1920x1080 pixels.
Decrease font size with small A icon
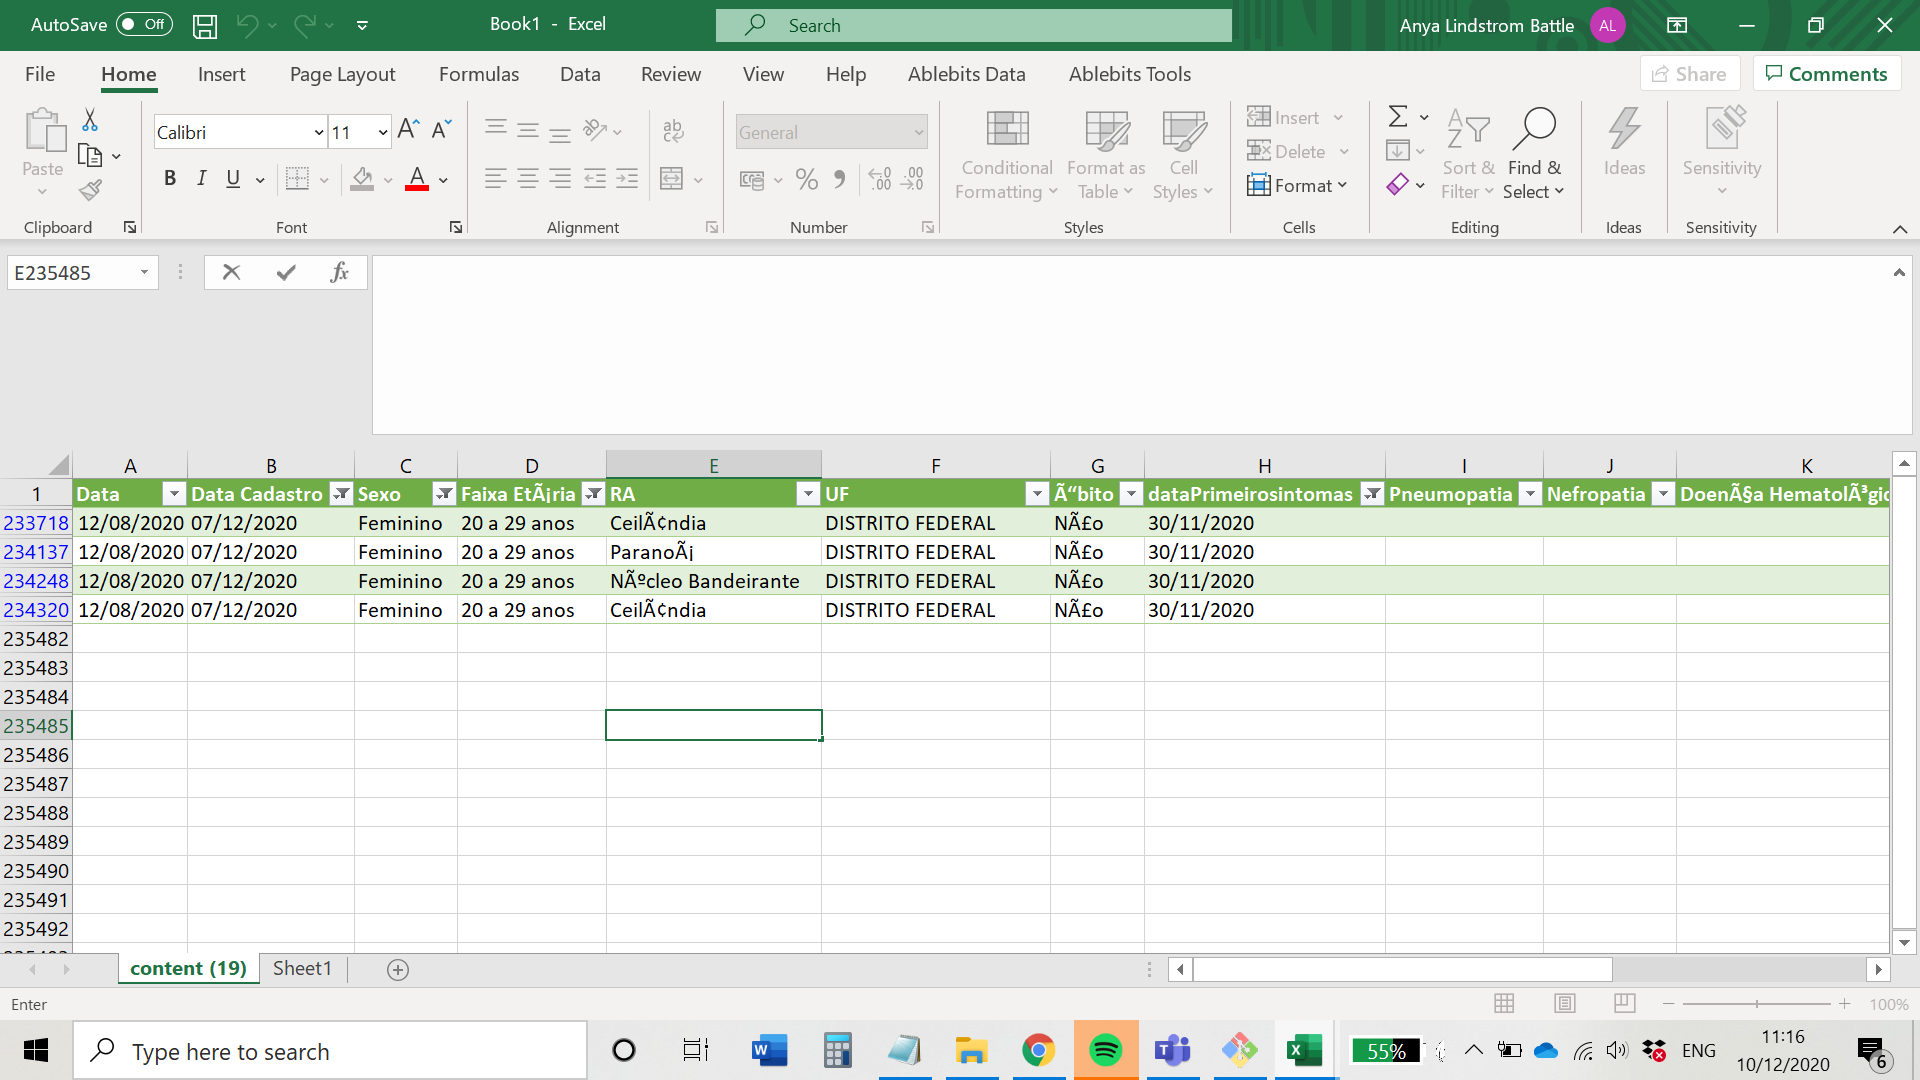coord(441,130)
